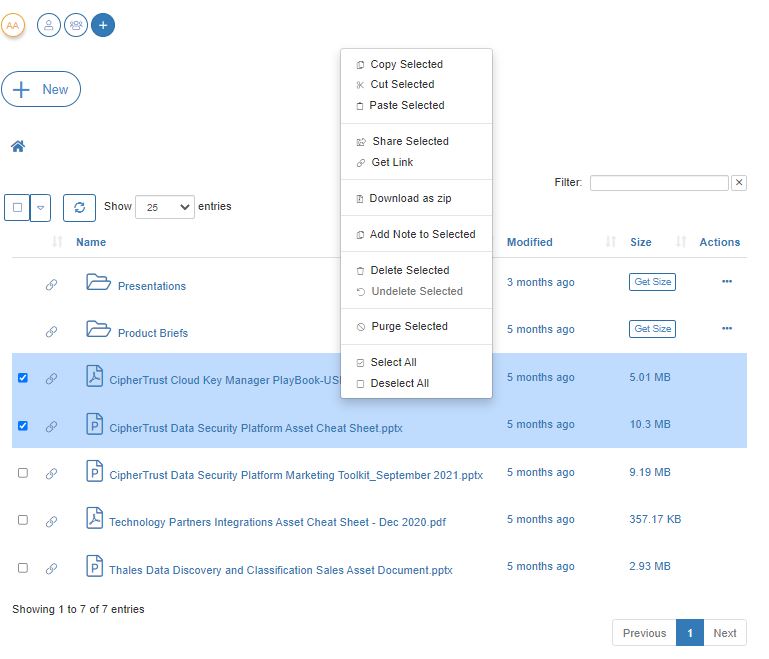Select page 1 in pagination
The height and width of the screenshot is (659, 769).
point(690,633)
